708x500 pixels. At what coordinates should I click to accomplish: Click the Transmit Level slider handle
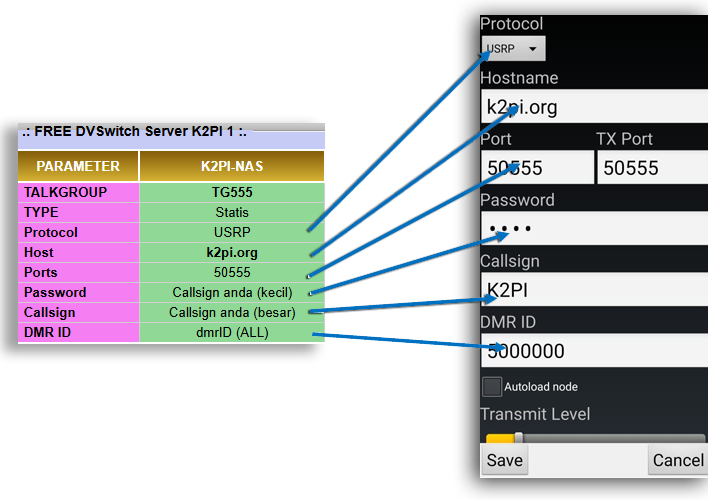(518, 438)
